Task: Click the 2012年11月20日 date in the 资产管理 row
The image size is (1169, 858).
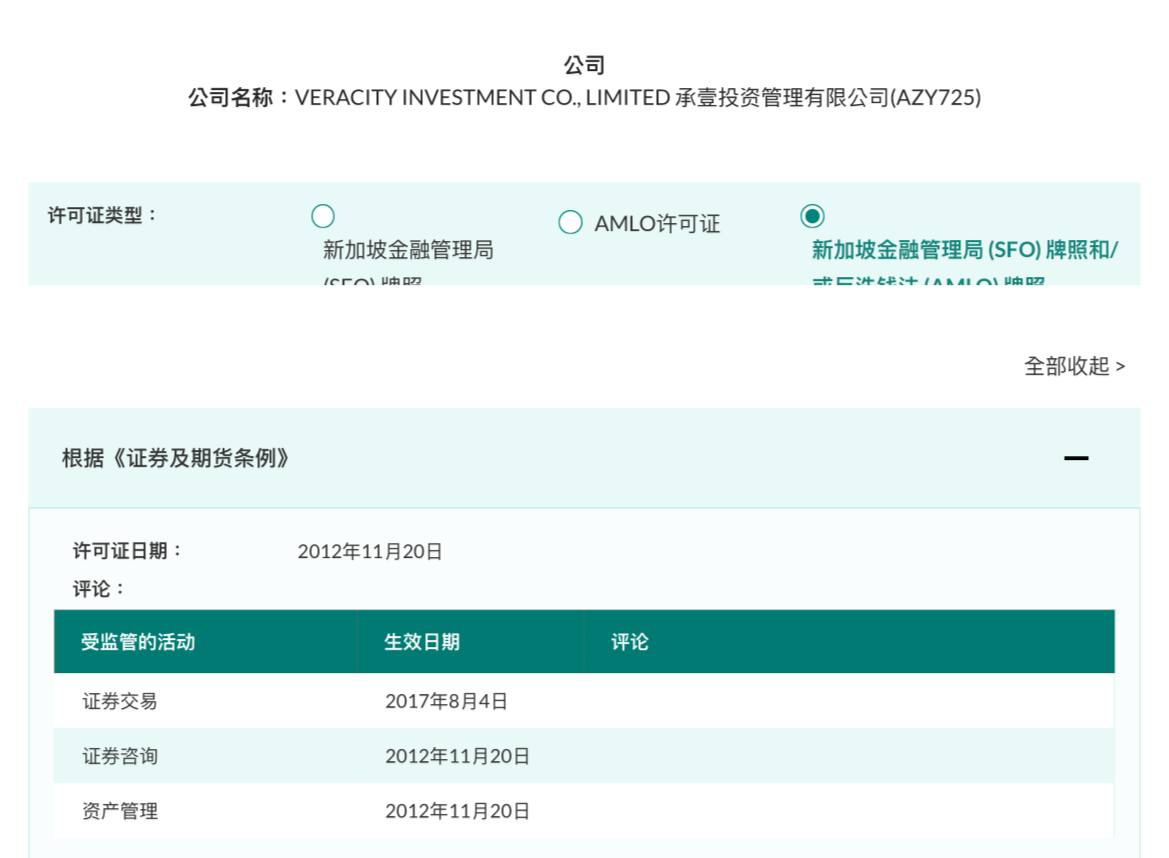Action: pos(457,811)
